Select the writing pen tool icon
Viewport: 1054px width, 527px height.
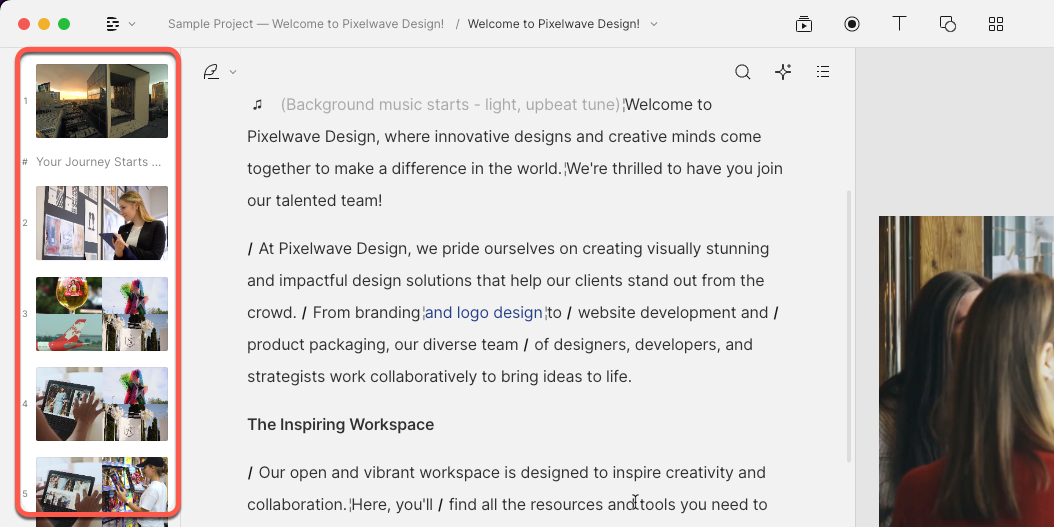(211, 72)
